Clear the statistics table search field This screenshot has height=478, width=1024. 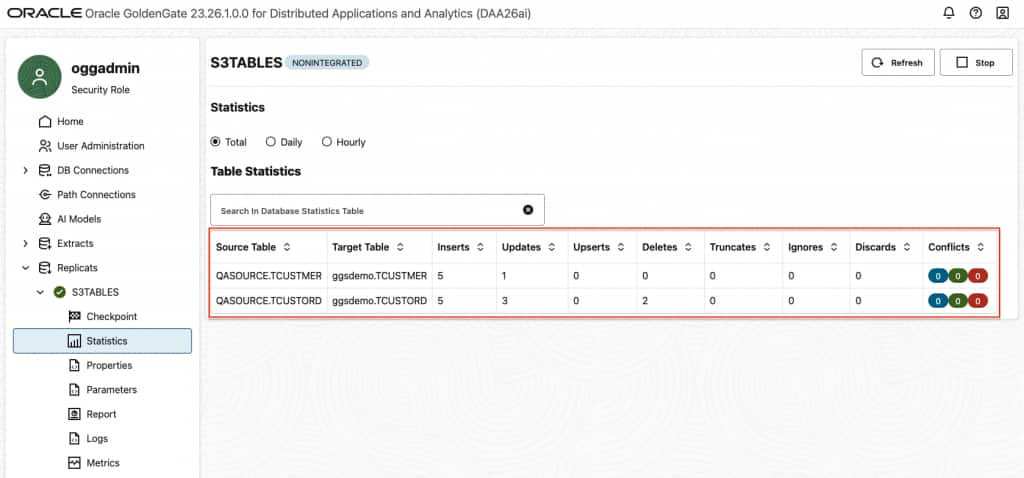point(528,210)
